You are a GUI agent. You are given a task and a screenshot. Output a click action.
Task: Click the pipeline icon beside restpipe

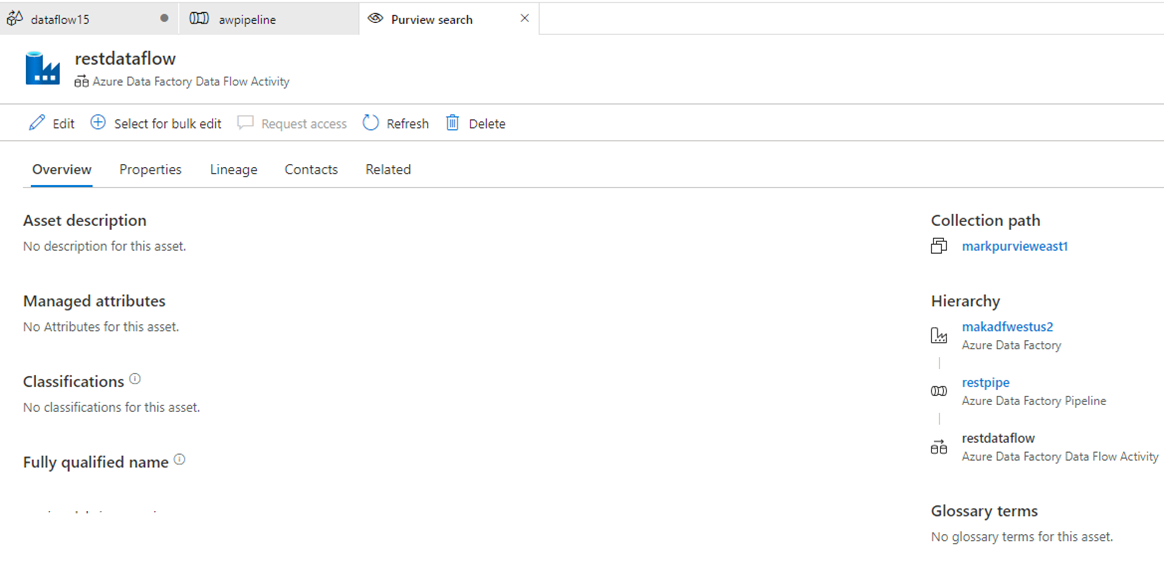pyautogui.click(x=938, y=390)
